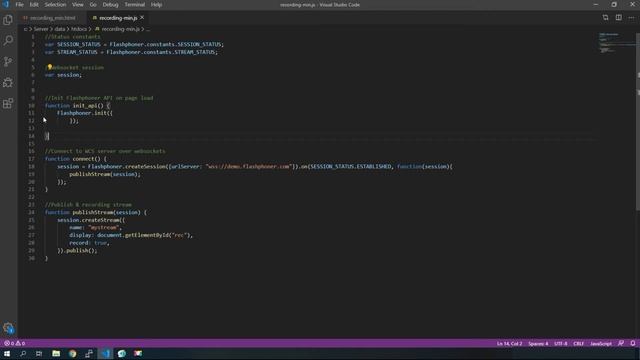Open the Source Control view
Image resolution: width=640 pixels, height=360 pixels.
coord(8,61)
